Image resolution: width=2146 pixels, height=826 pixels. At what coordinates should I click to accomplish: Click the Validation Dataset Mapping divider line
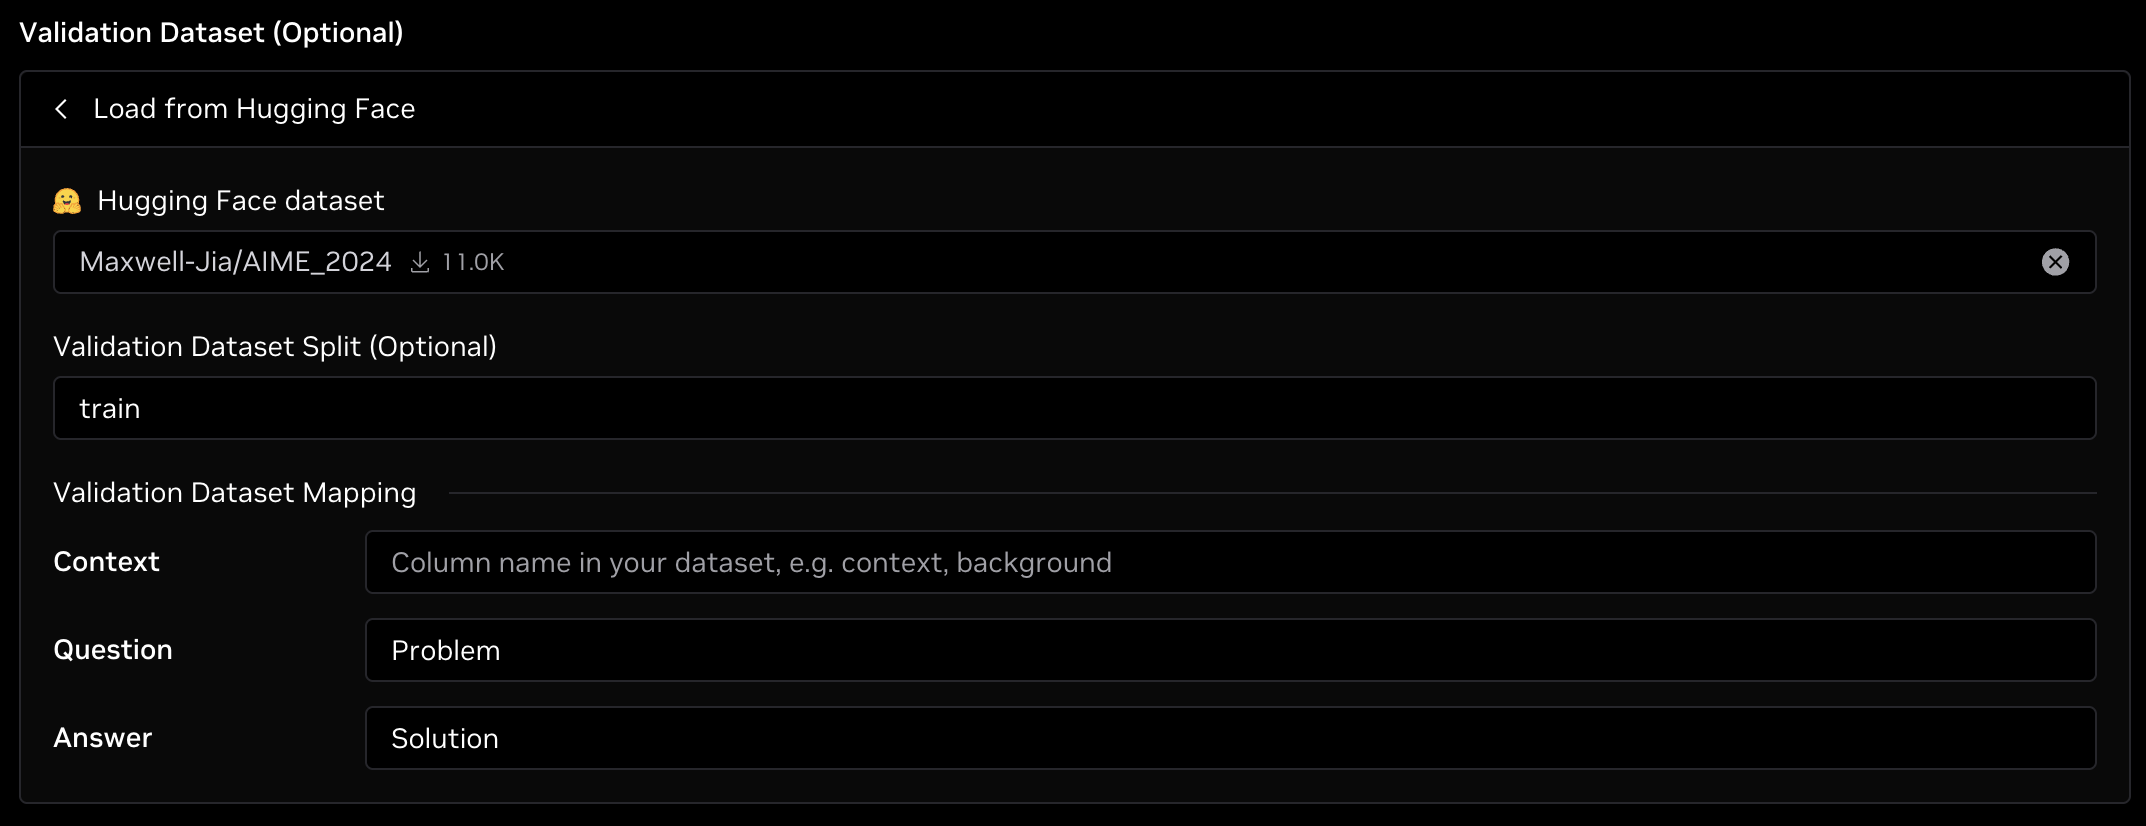tap(1270, 493)
